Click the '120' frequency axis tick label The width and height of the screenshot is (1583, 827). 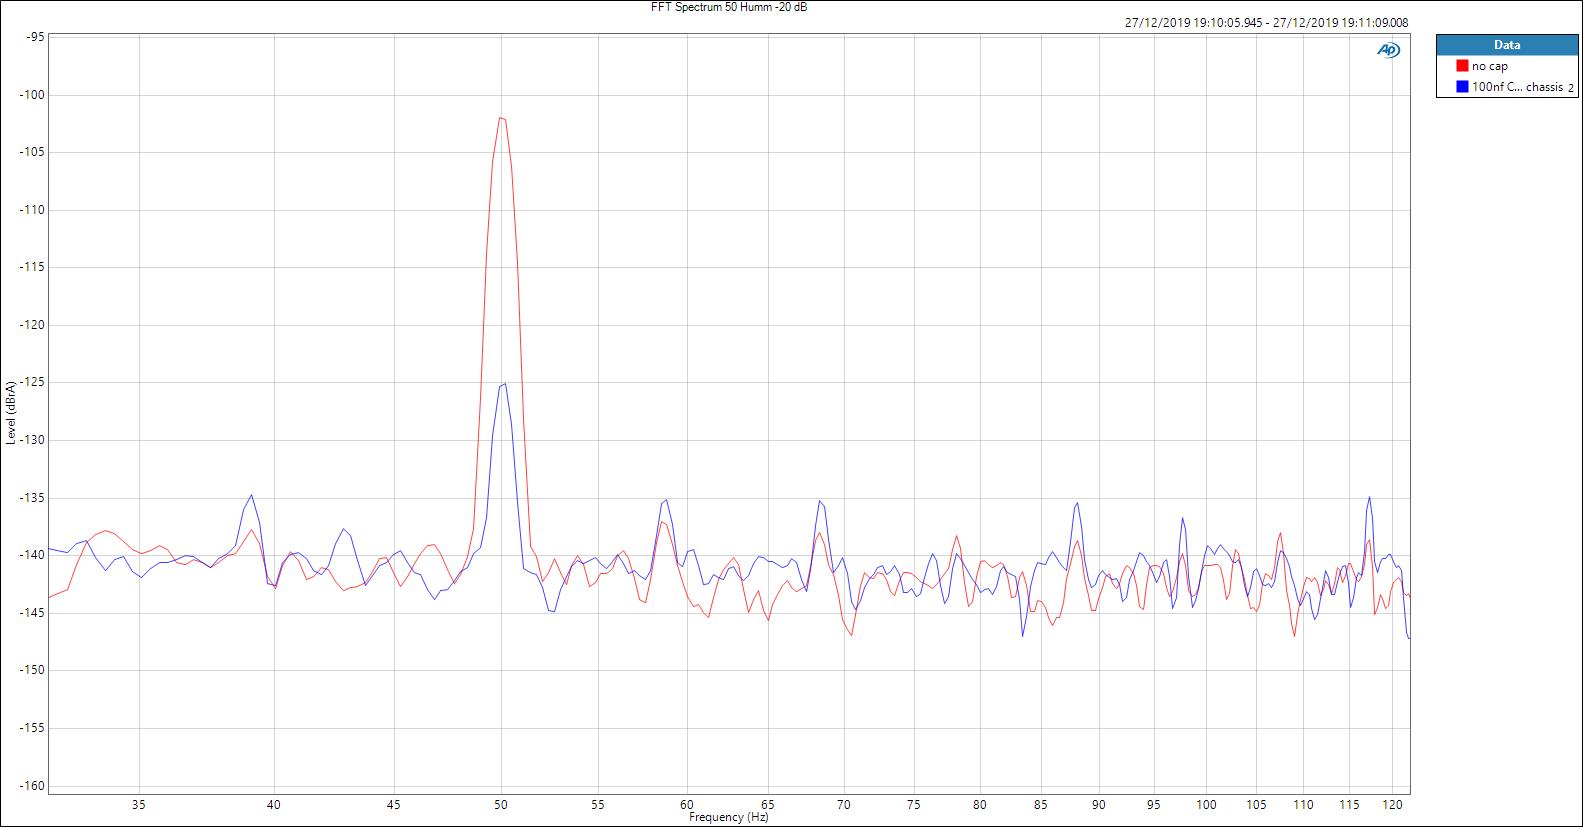[x=1391, y=804]
